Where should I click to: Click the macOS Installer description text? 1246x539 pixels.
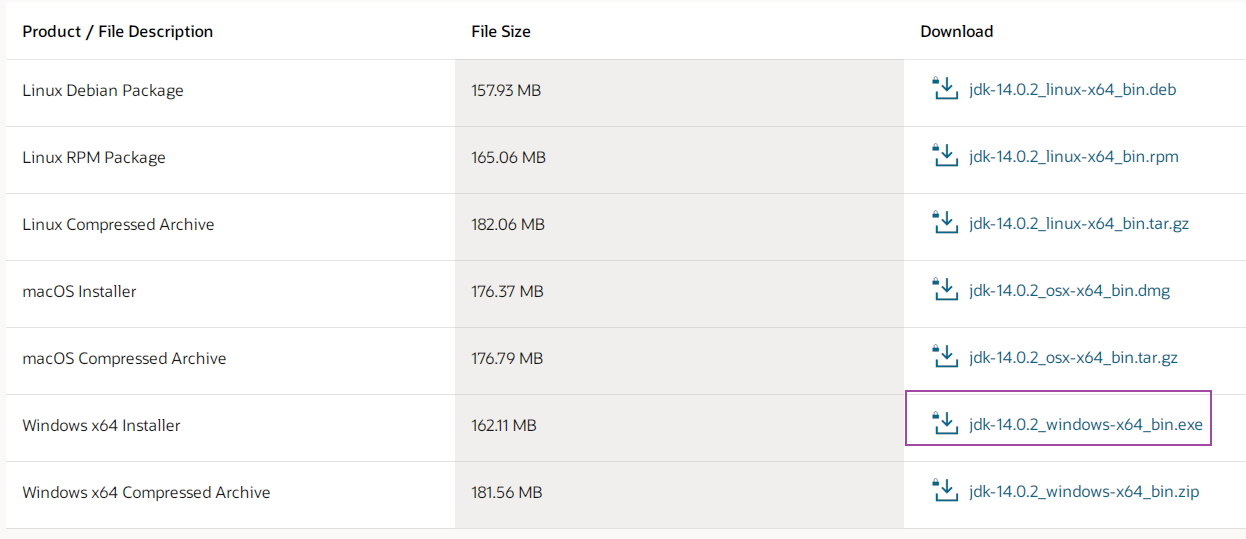point(79,291)
